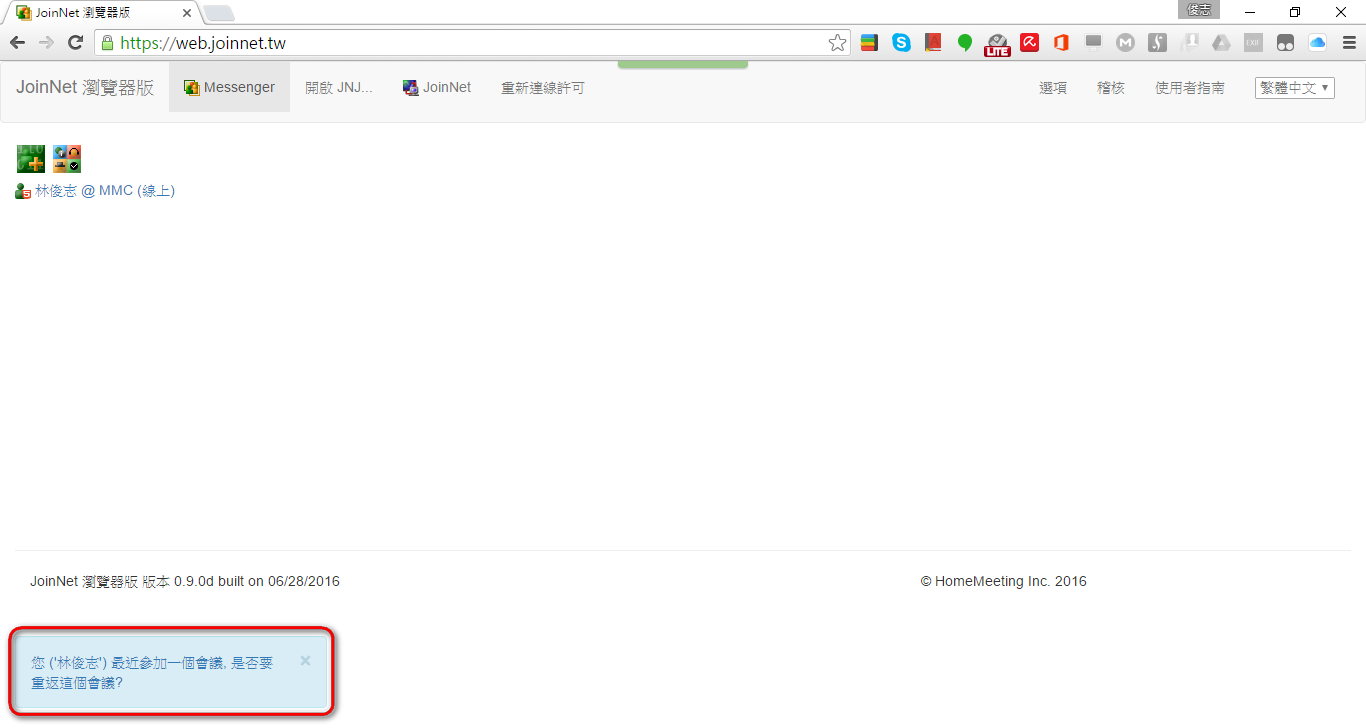Expand the 繁體中文 language dropdown
The image size is (1366, 728).
pyautogui.click(x=1295, y=88)
